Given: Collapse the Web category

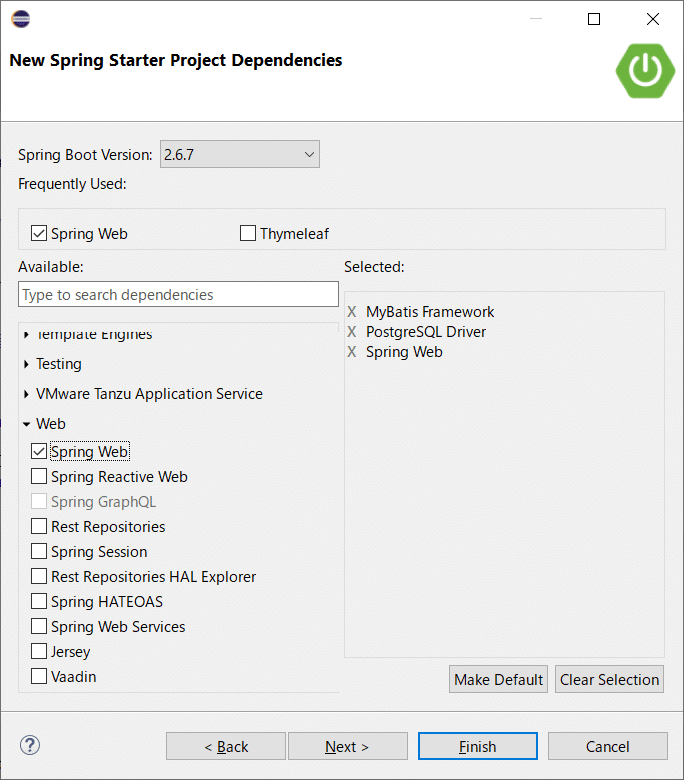Looking at the screenshot, I should pyautogui.click(x=26, y=424).
